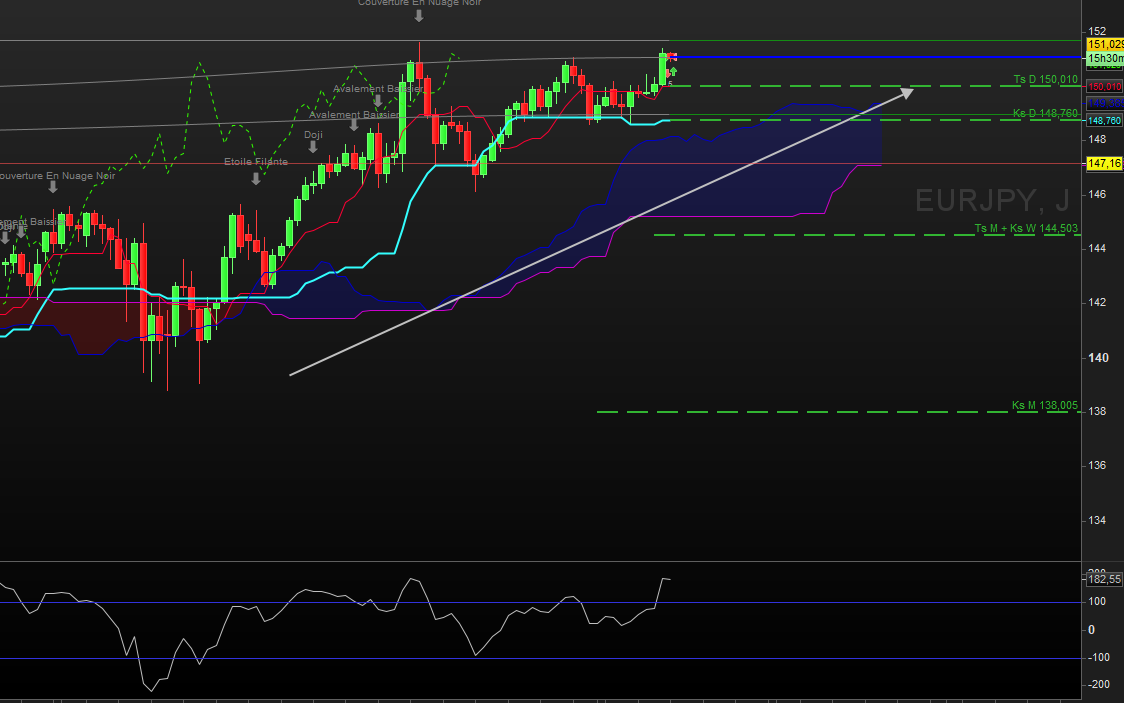Screen dimensions: 1124x703
Task: Select the 15h30m countdown tag
Action: pyautogui.click(x=1104, y=58)
